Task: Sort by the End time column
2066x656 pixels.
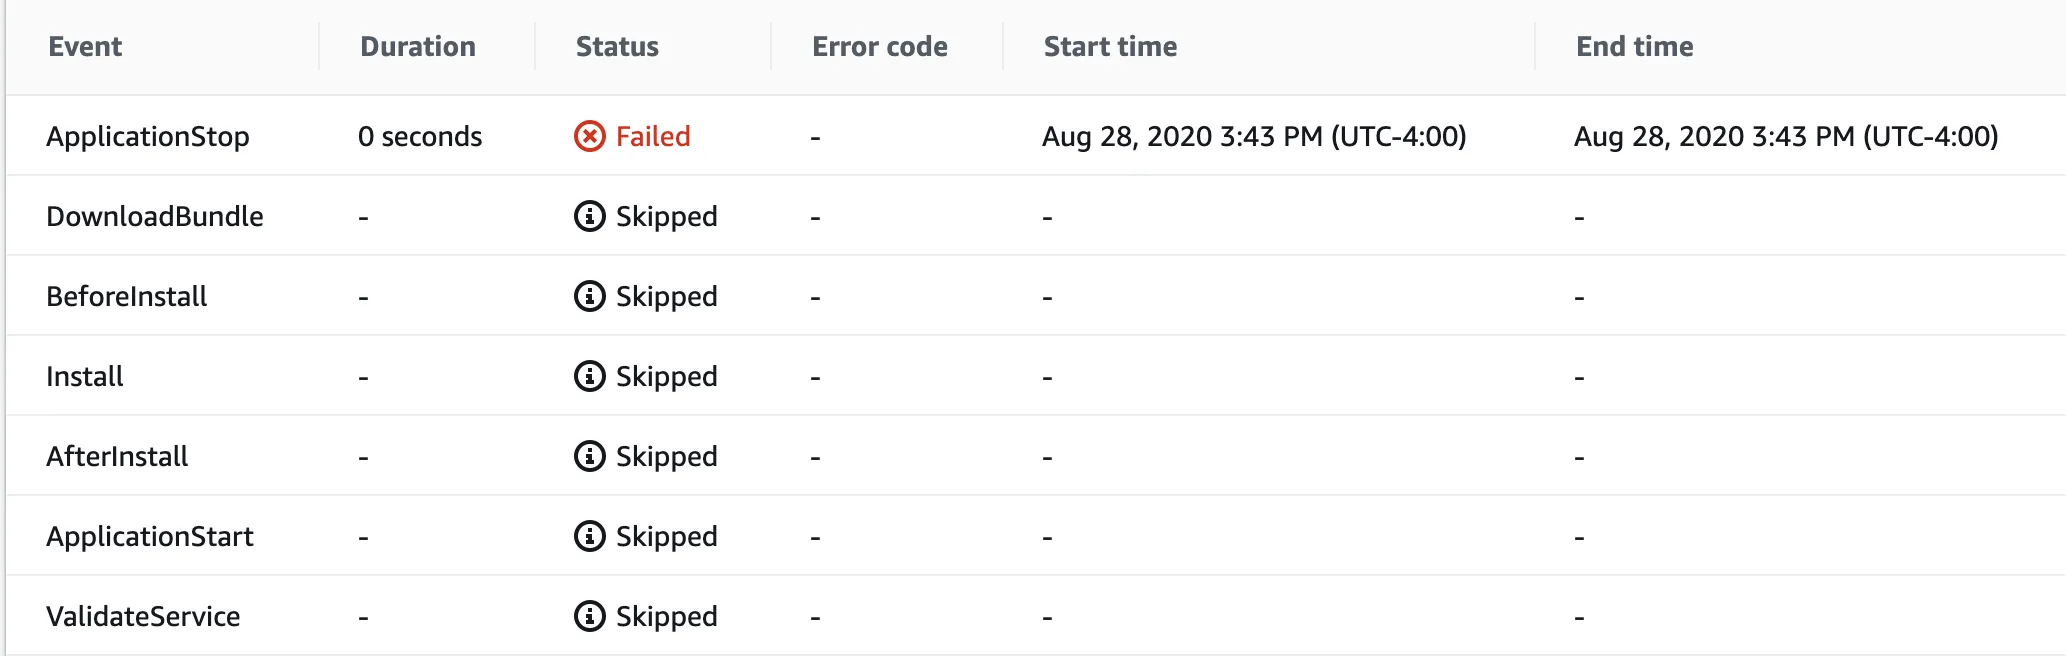Action: pos(1634,47)
